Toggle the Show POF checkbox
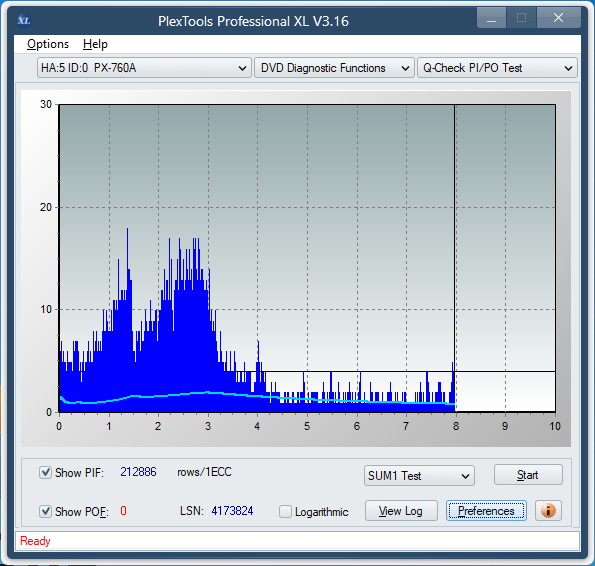Image resolution: width=595 pixels, height=566 pixels. click(x=45, y=511)
